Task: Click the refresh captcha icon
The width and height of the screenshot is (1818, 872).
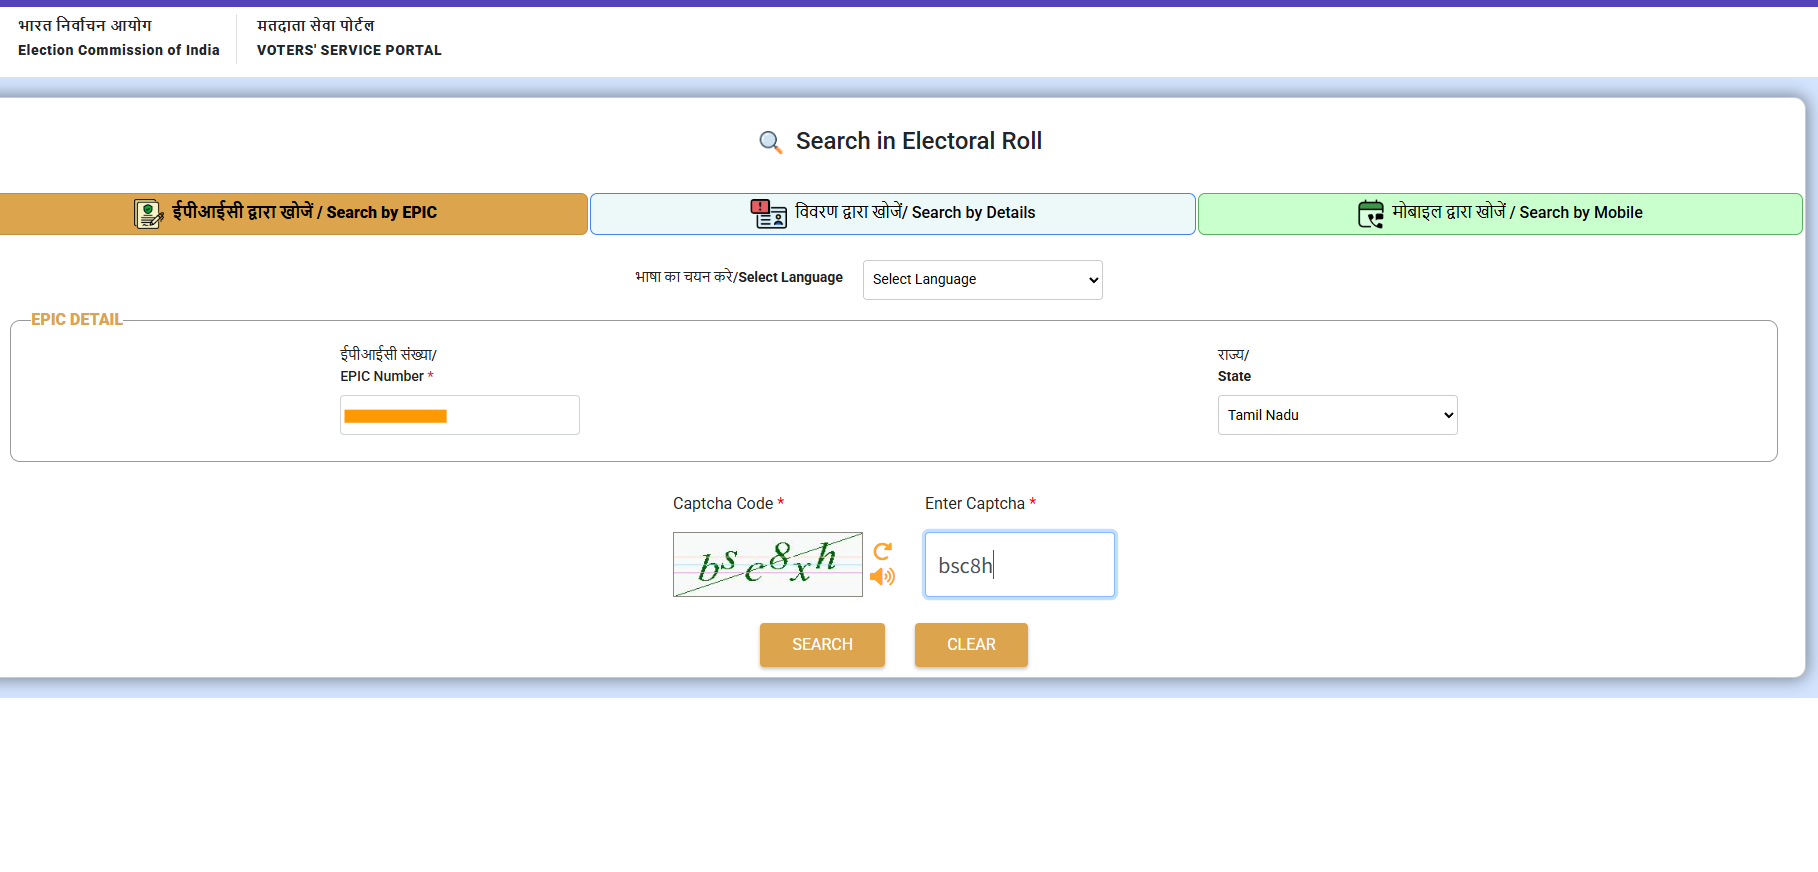Action: 882,551
